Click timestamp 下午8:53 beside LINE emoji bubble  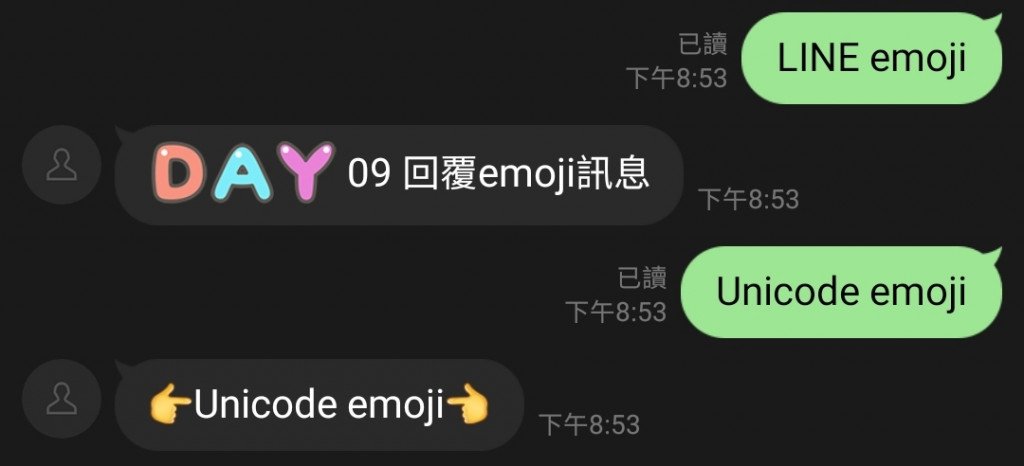(x=677, y=78)
